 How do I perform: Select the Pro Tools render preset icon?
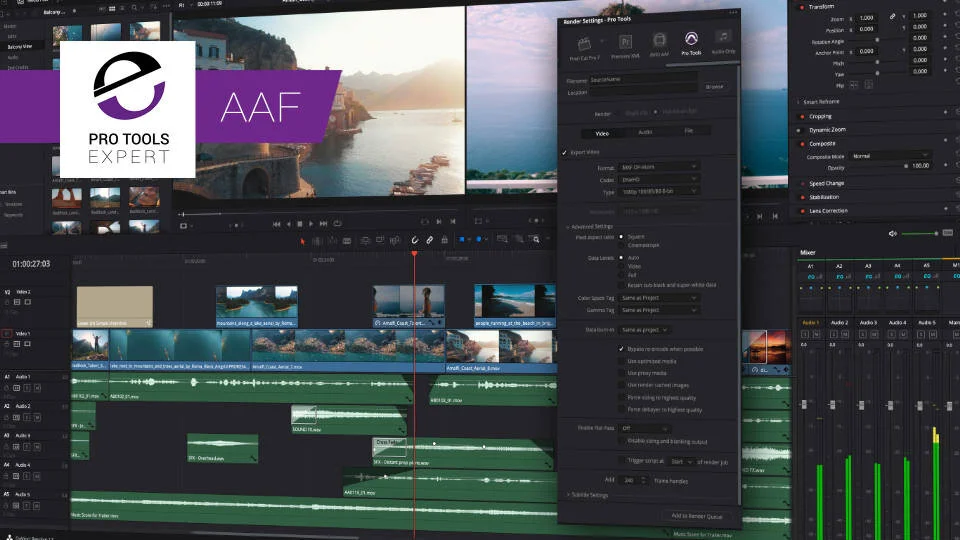[x=691, y=40]
